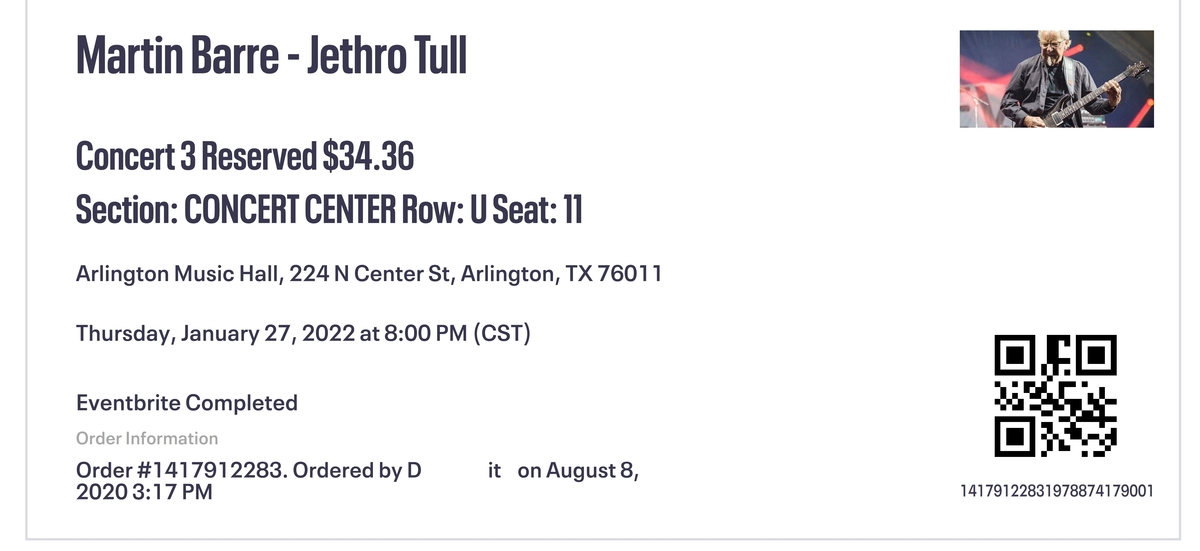Viewport: 1200px width, 551px height.
Task: Click the Arlington Music Hall address text
Action: [369, 274]
